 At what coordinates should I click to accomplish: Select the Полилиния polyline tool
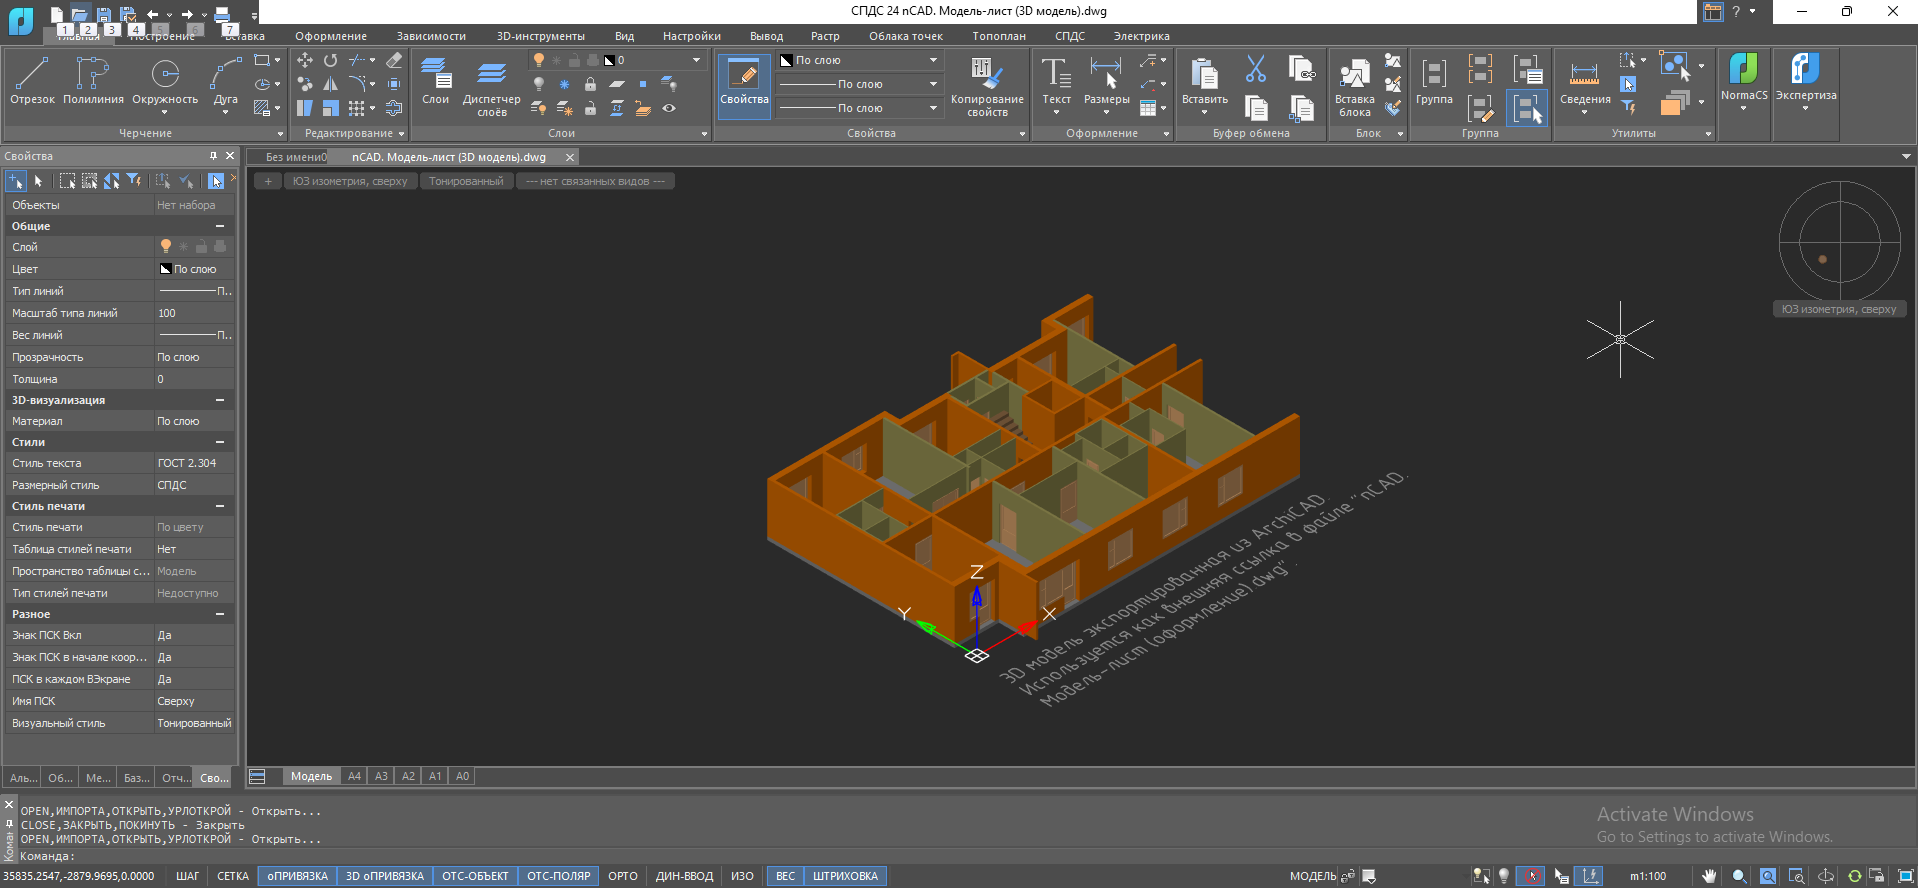pyautogui.click(x=93, y=81)
